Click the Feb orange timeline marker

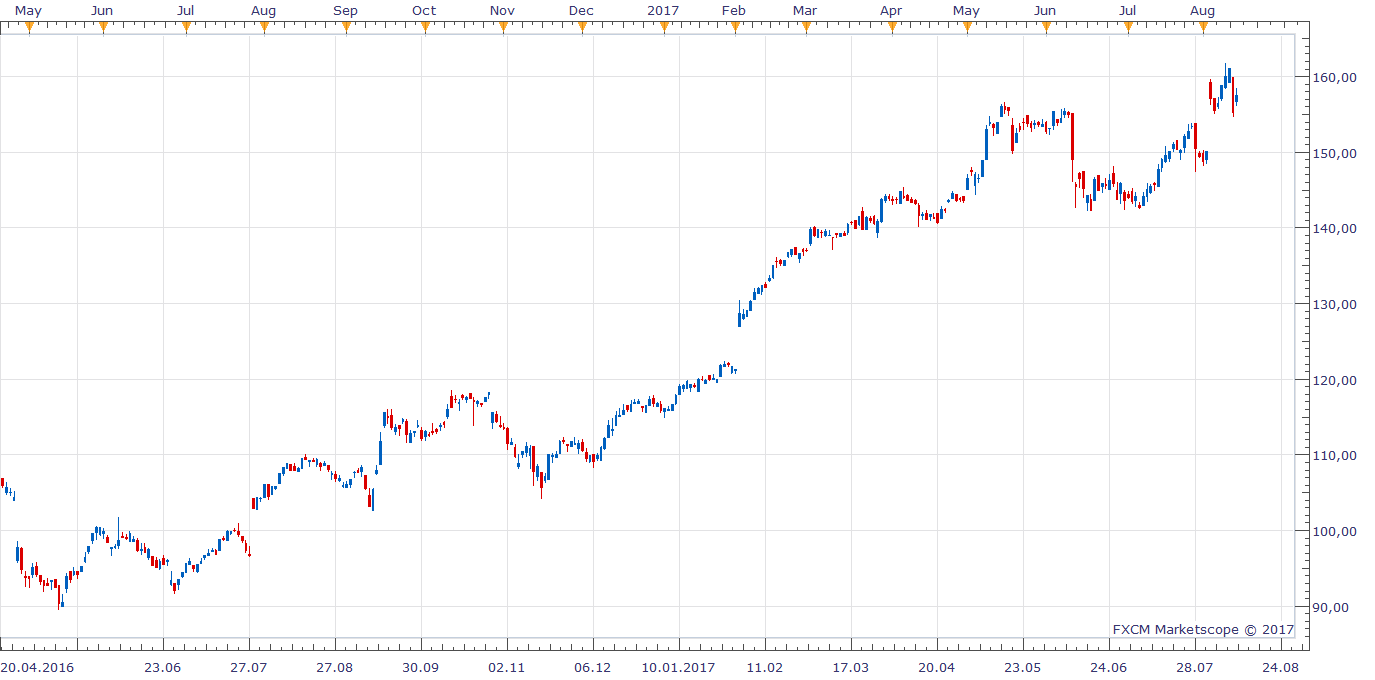pos(735,28)
